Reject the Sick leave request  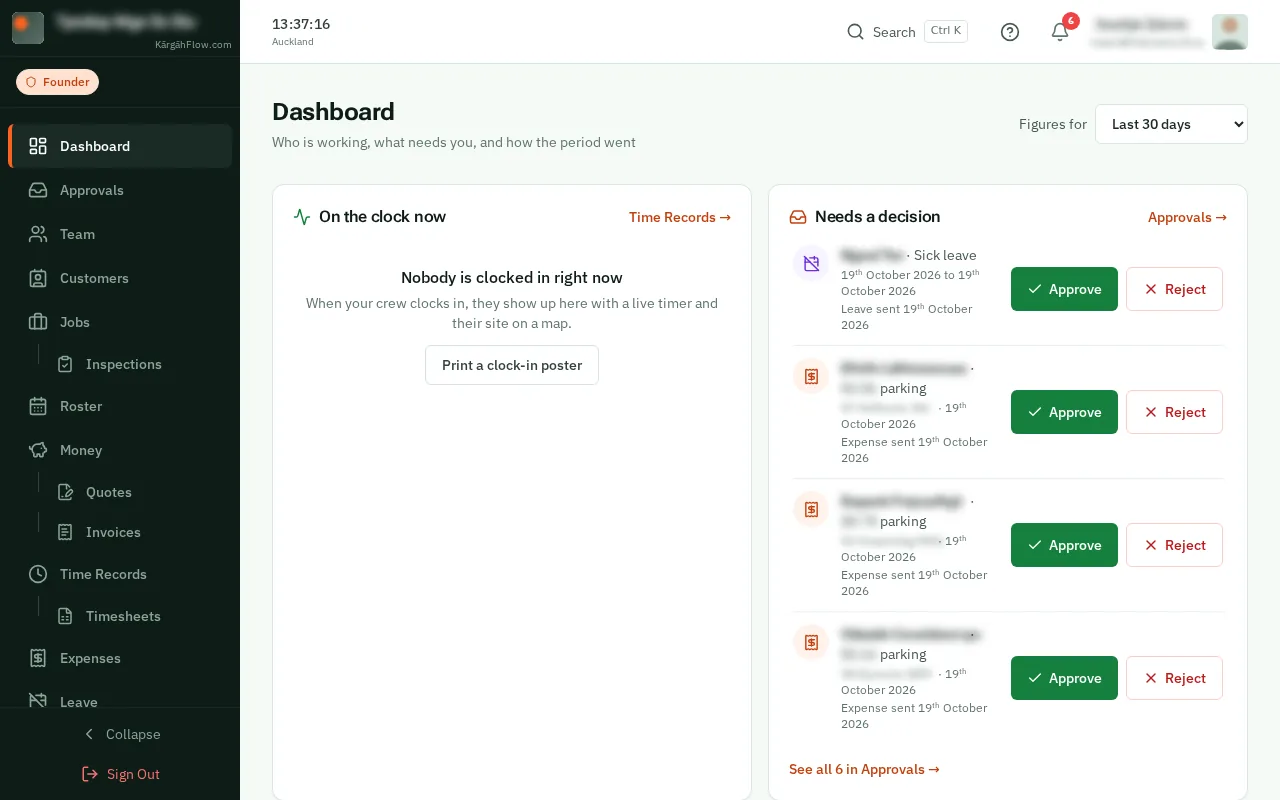pos(1174,289)
